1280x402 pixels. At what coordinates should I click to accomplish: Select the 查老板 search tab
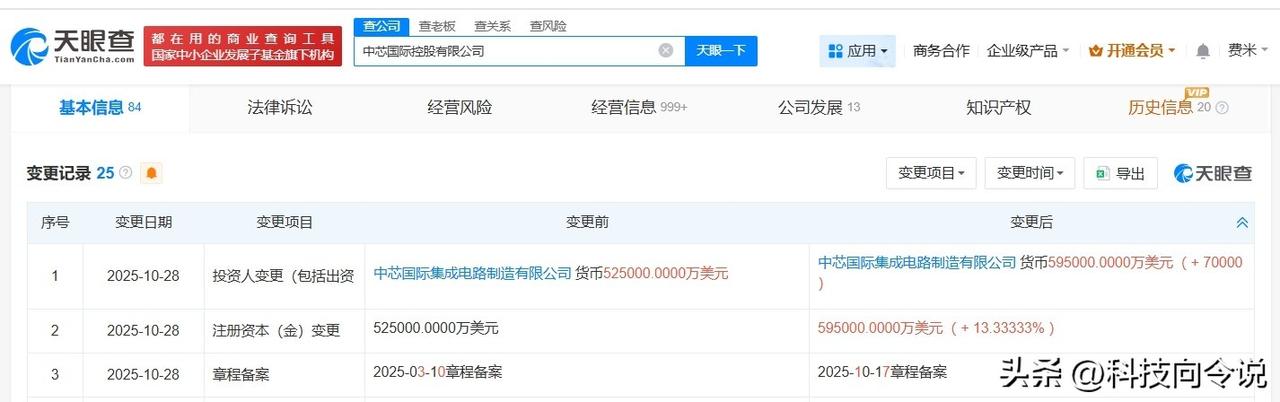tap(436, 26)
